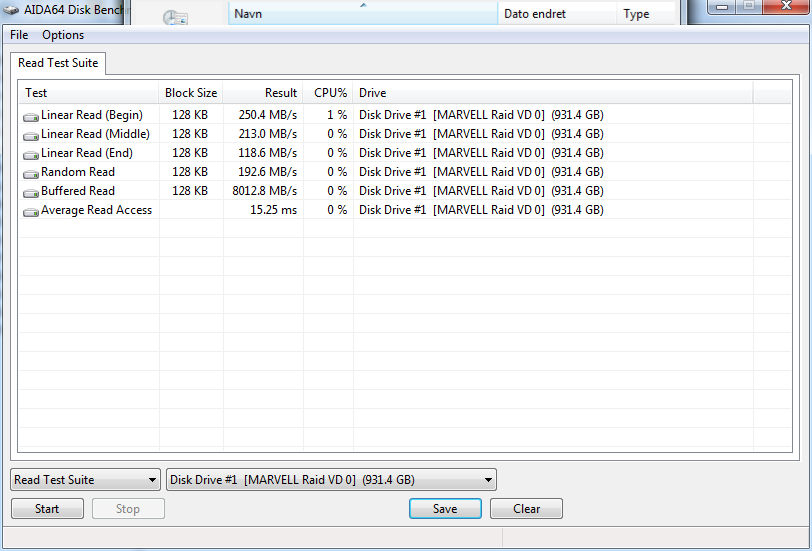The width and height of the screenshot is (812, 551).
Task: Click the Linear Read (Middle) disk icon
Action: pos(31,136)
